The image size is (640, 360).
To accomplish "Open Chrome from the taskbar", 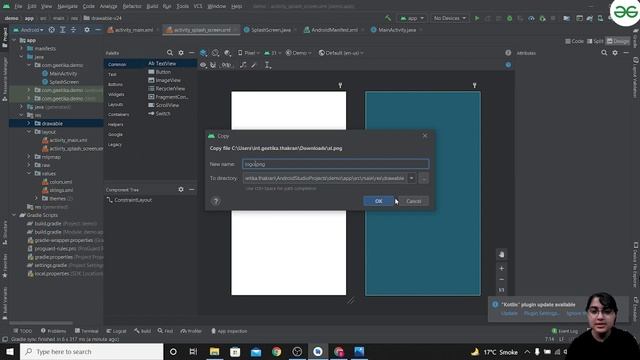I will coord(276,352).
